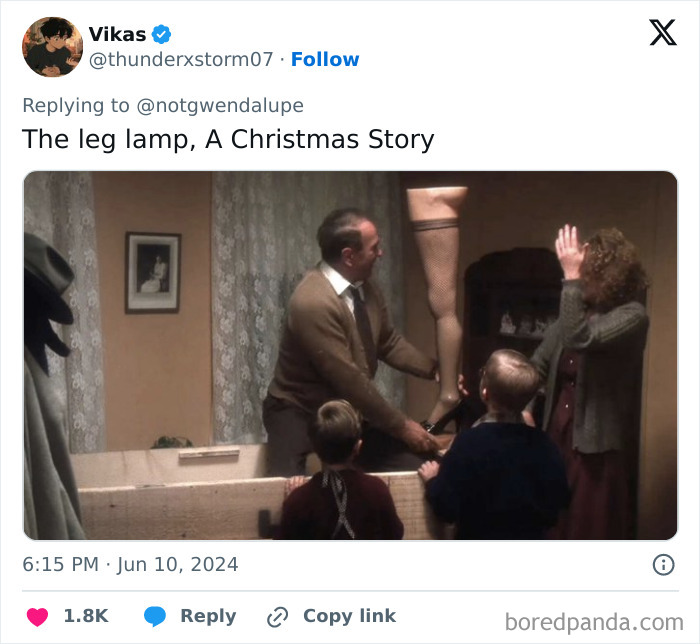
Task: Like the tweet with the heart icon
Action: pos(37,616)
